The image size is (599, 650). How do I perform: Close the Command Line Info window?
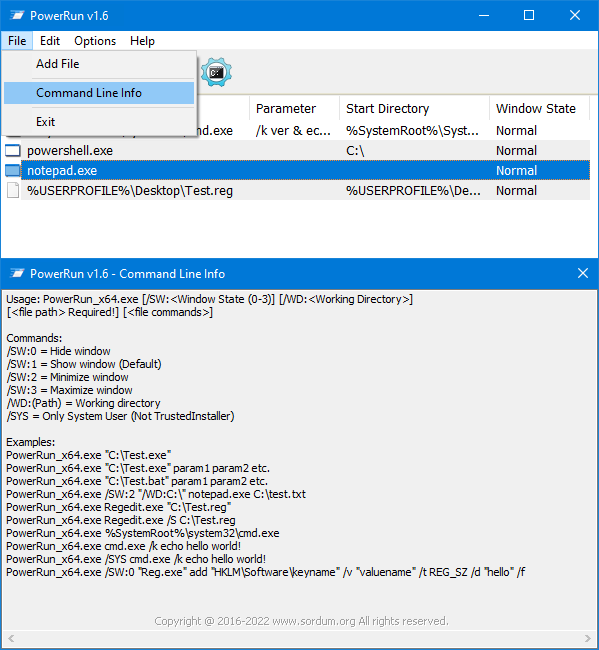click(583, 273)
